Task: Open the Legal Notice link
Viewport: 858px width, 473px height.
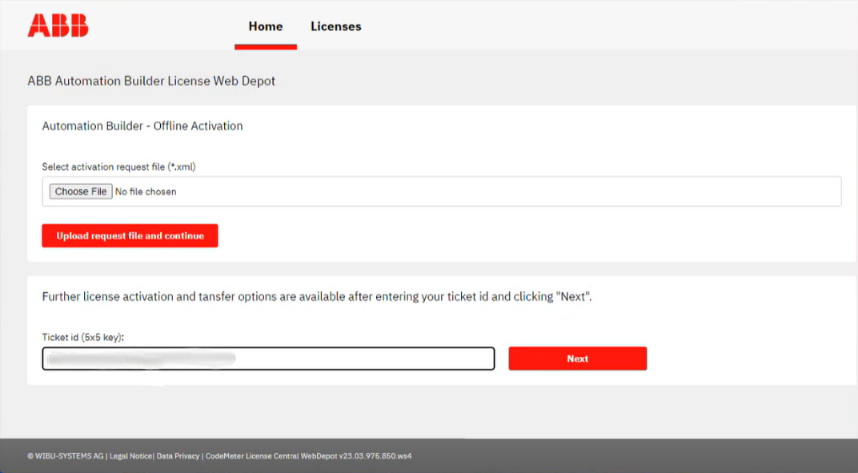Action: coord(131,456)
